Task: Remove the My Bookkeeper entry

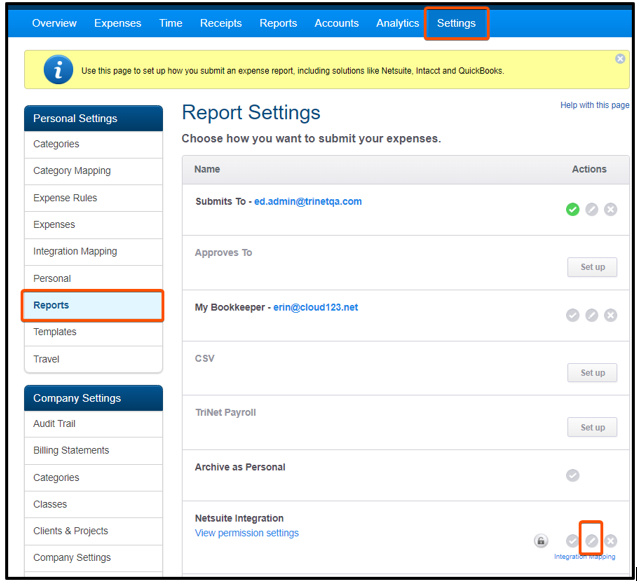Action: point(610,315)
